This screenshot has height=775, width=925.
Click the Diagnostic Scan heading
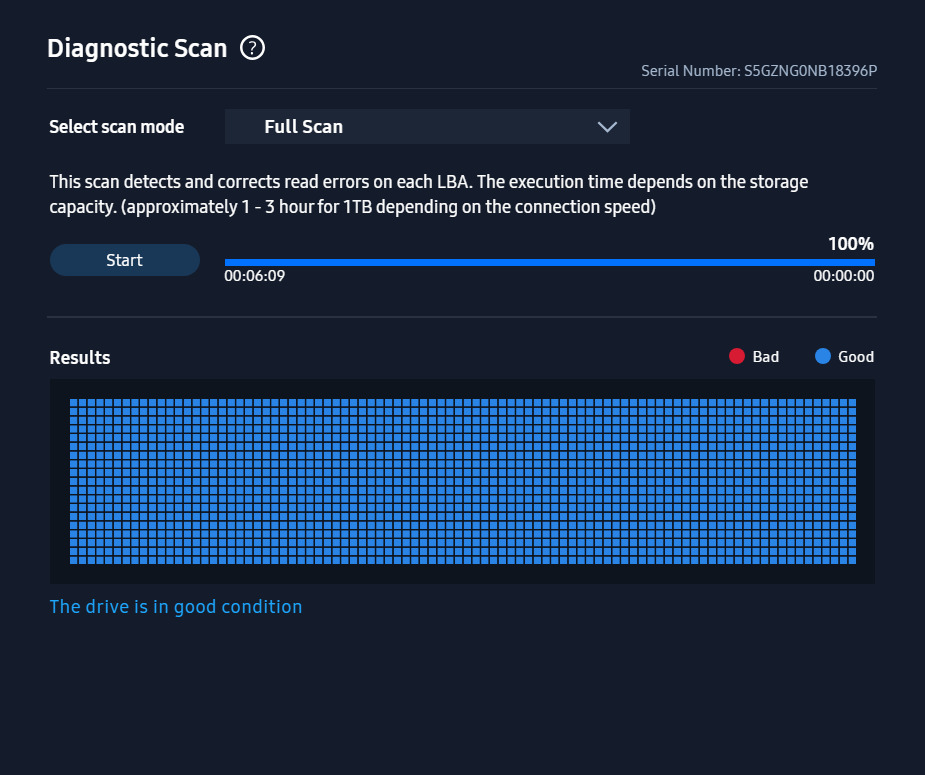(x=137, y=48)
